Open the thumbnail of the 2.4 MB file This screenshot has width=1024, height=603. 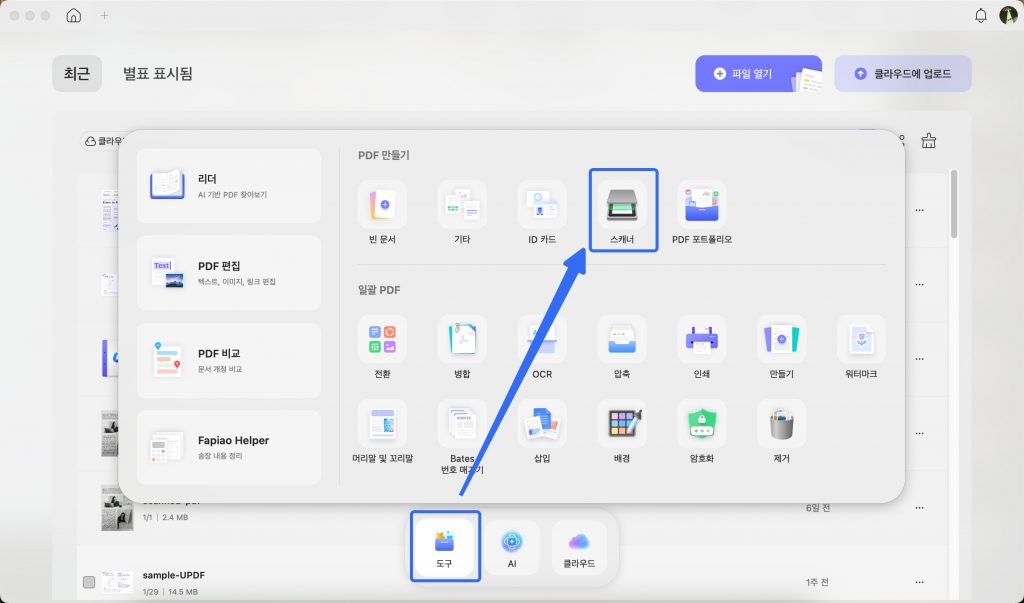click(x=117, y=508)
